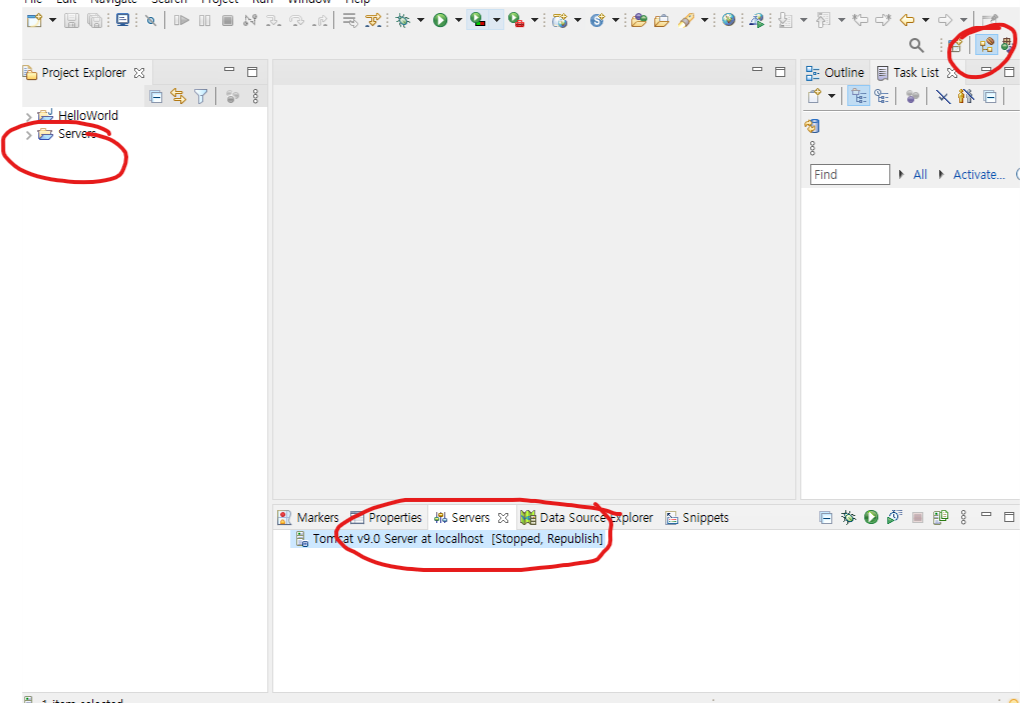Click the Run Last Tool coverage icon
The width and height of the screenshot is (1020, 703).
(478, 21)
